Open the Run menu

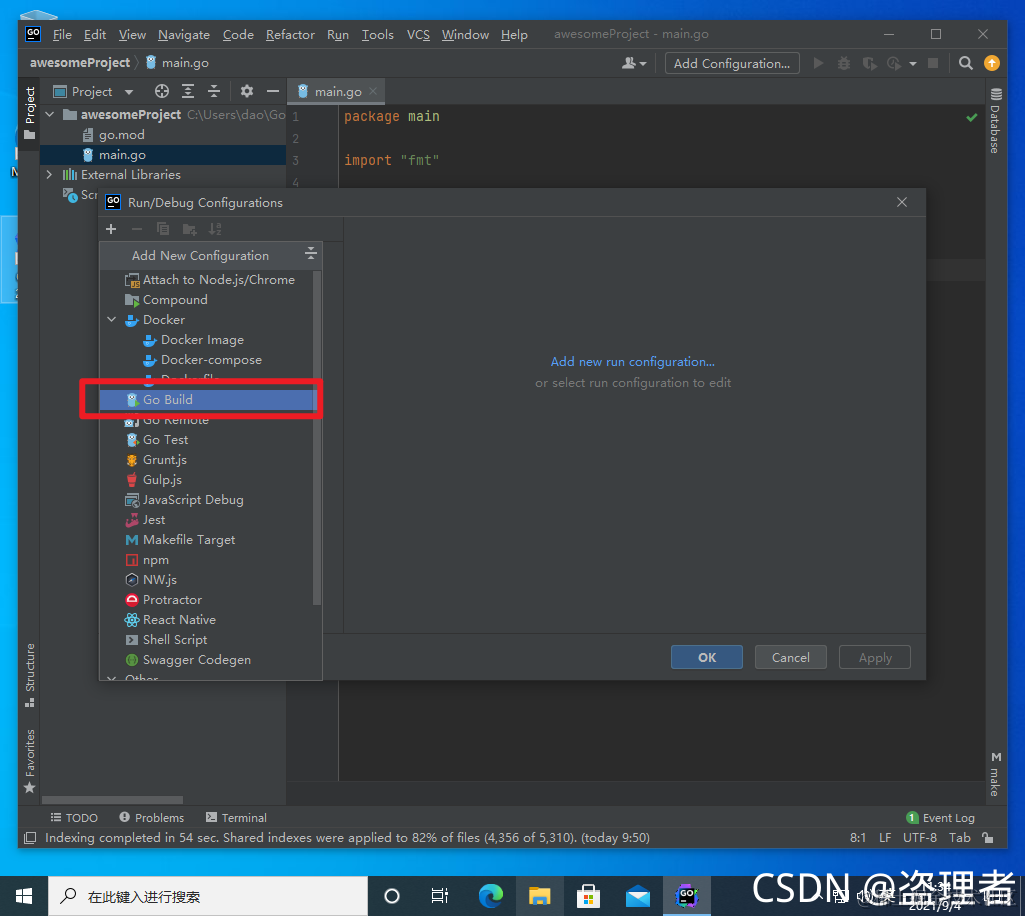click(x=338, y=35)
